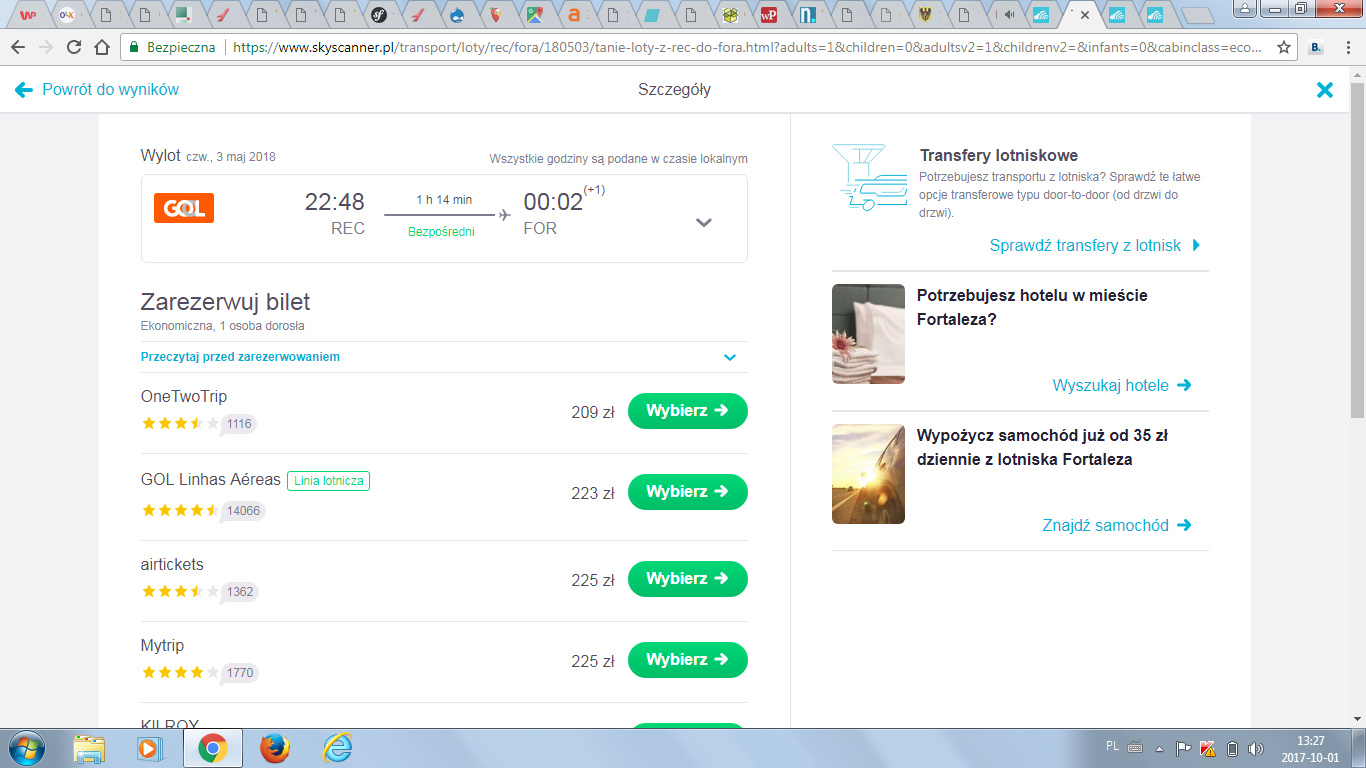
Task: Open Sprawdź transfery z lotnisk link
Action: (1095, 245)
